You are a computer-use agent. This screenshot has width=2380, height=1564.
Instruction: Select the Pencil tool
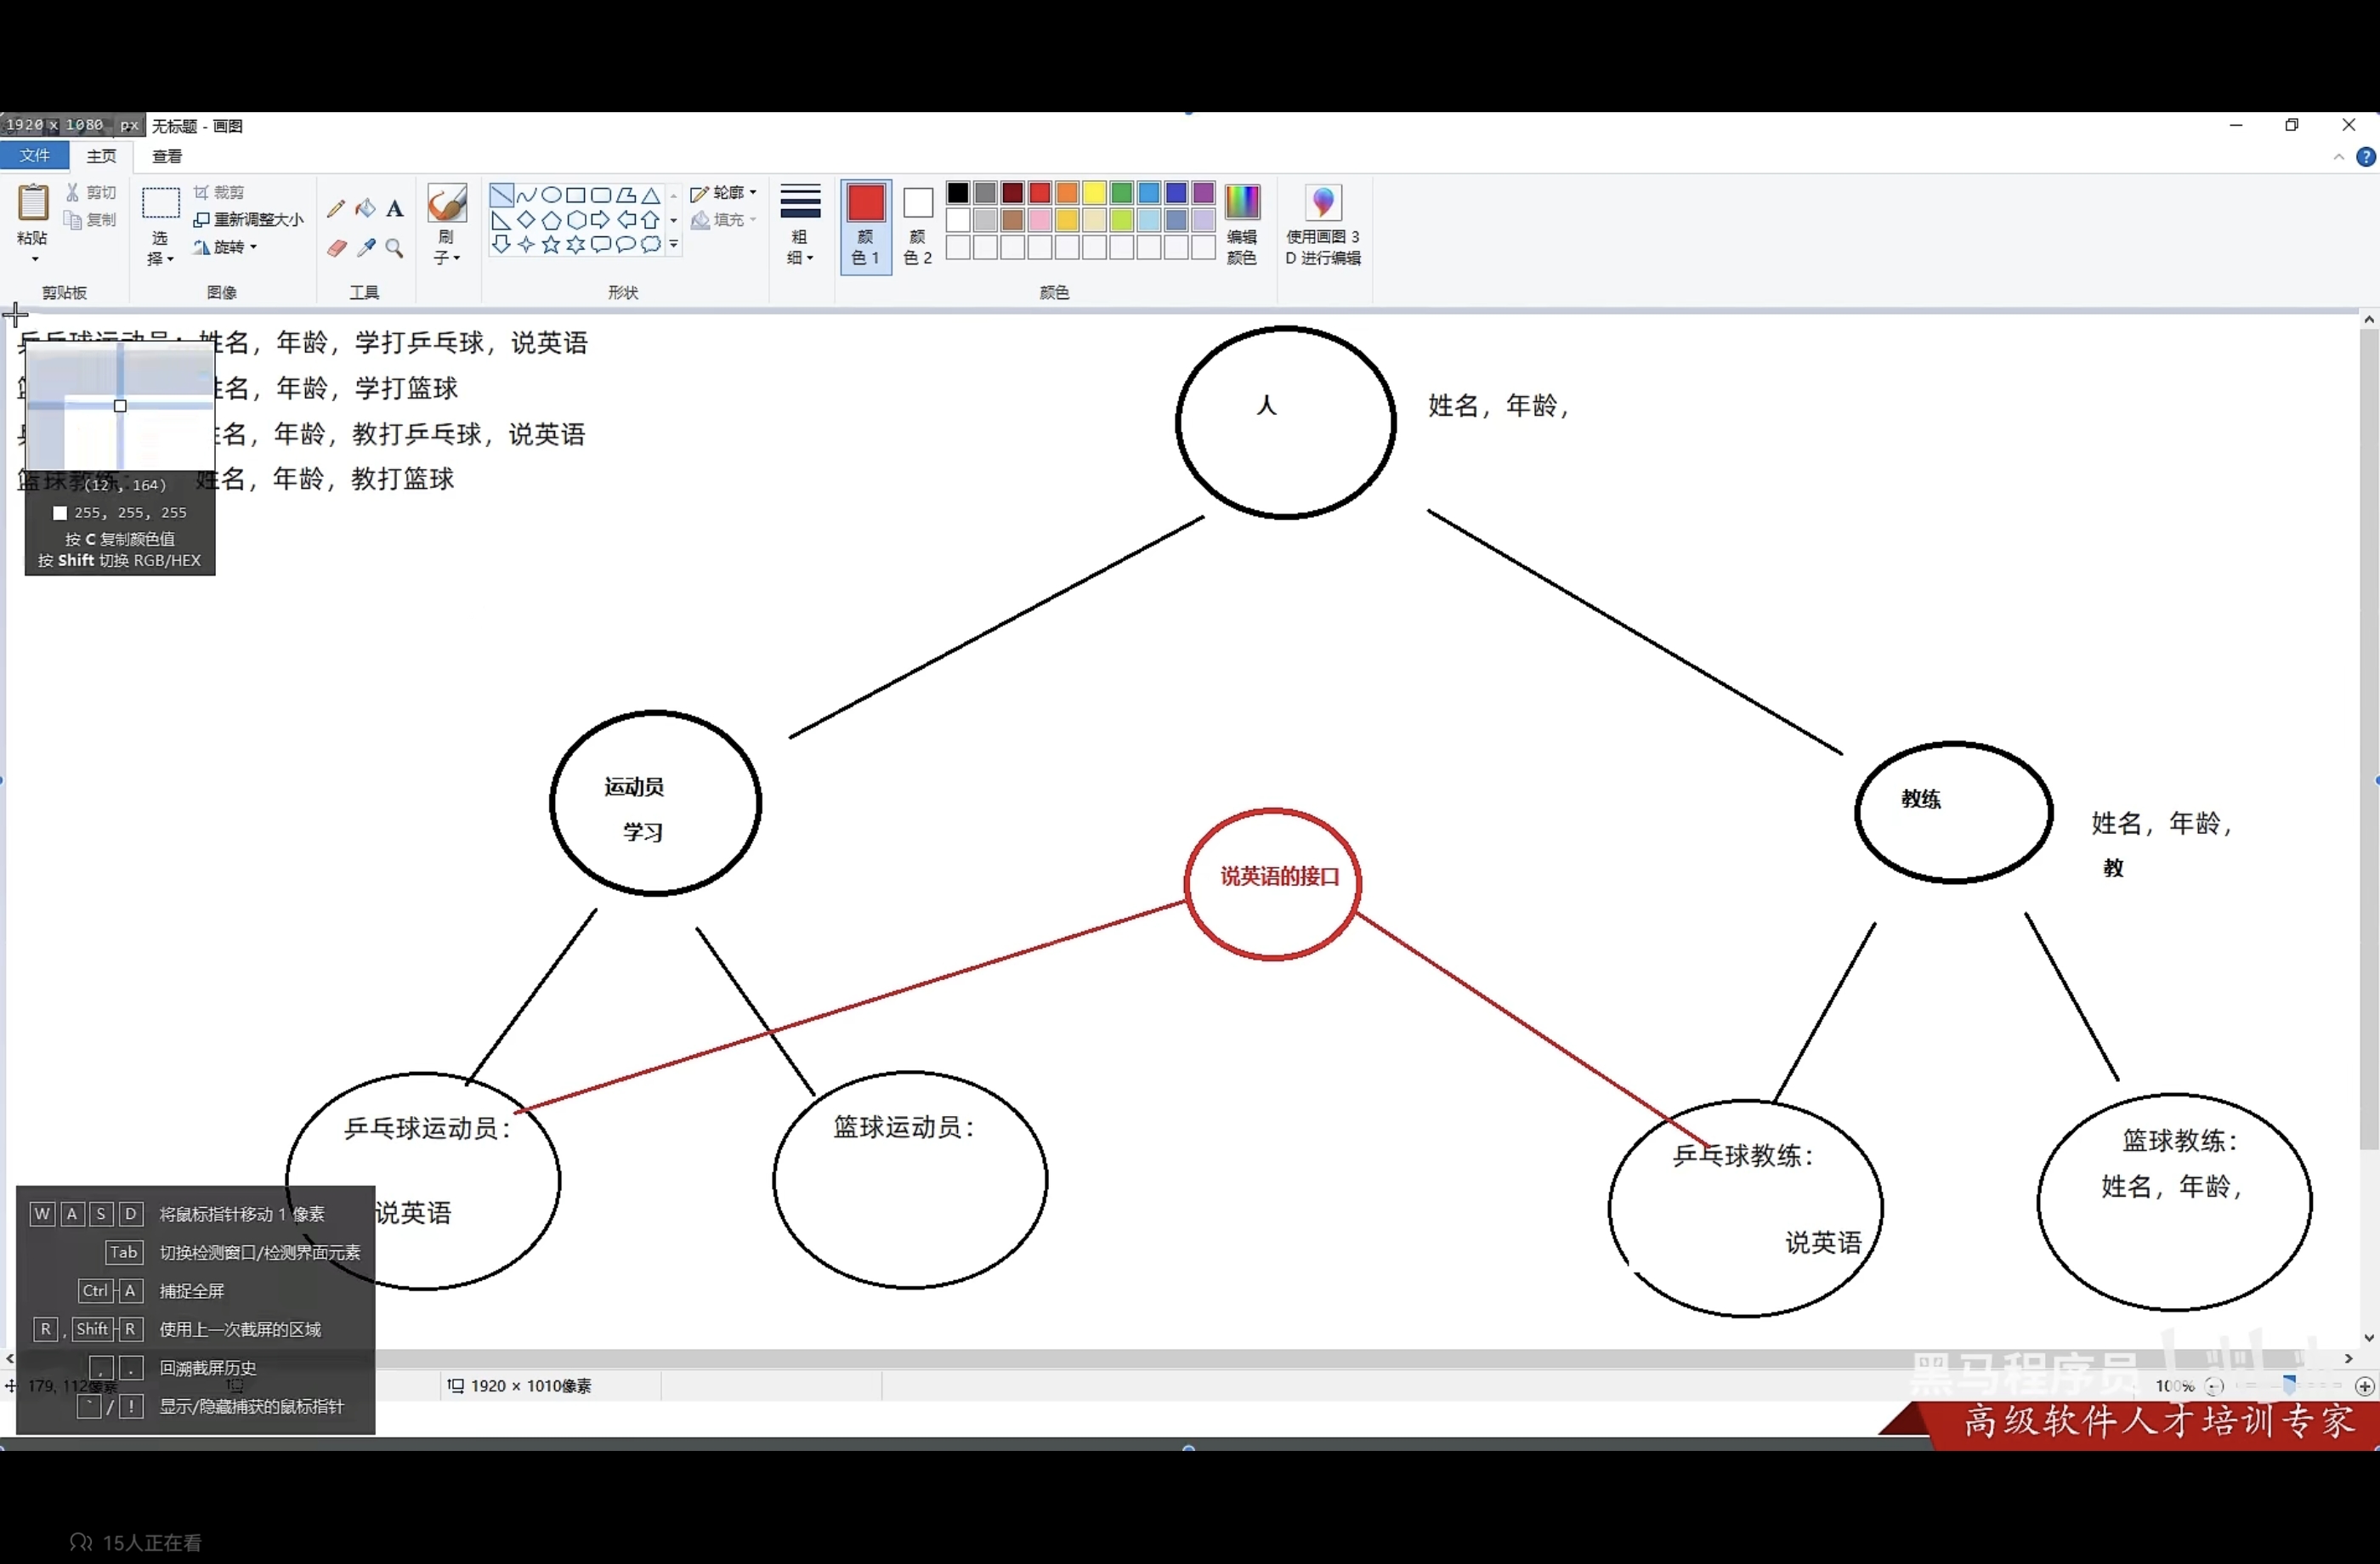pos(336,208)
